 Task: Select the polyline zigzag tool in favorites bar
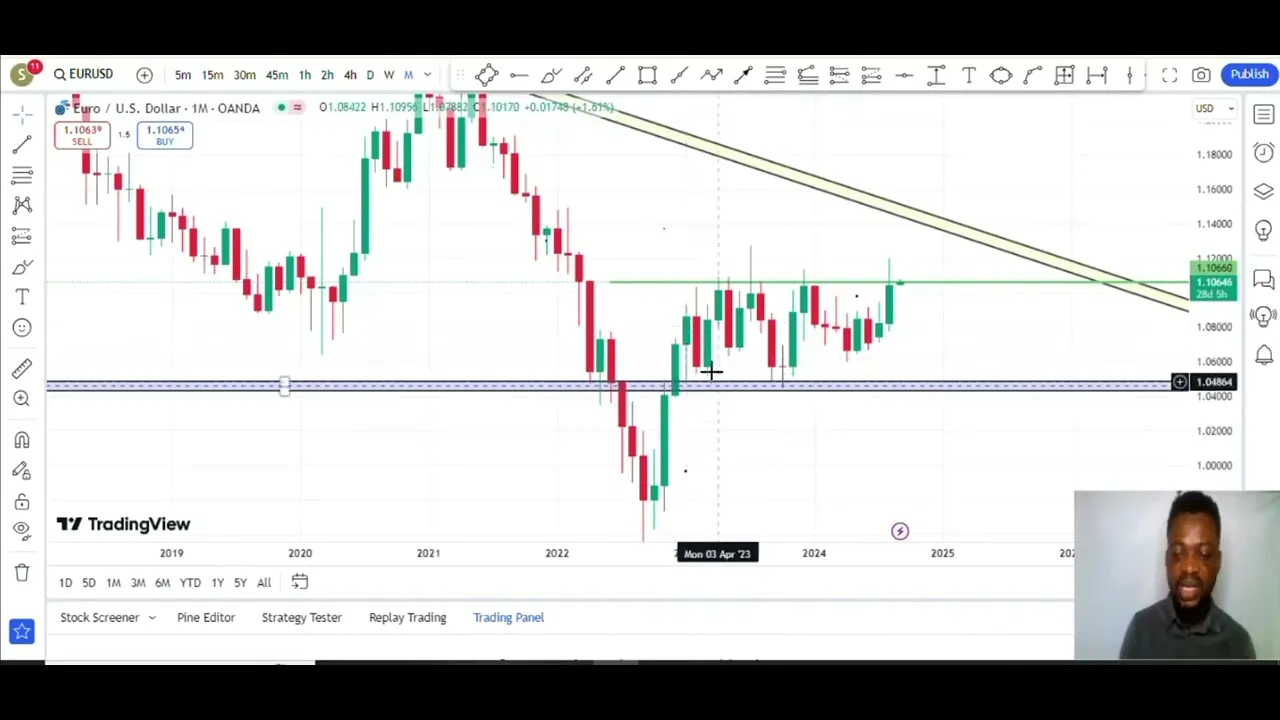pos(711,75)
